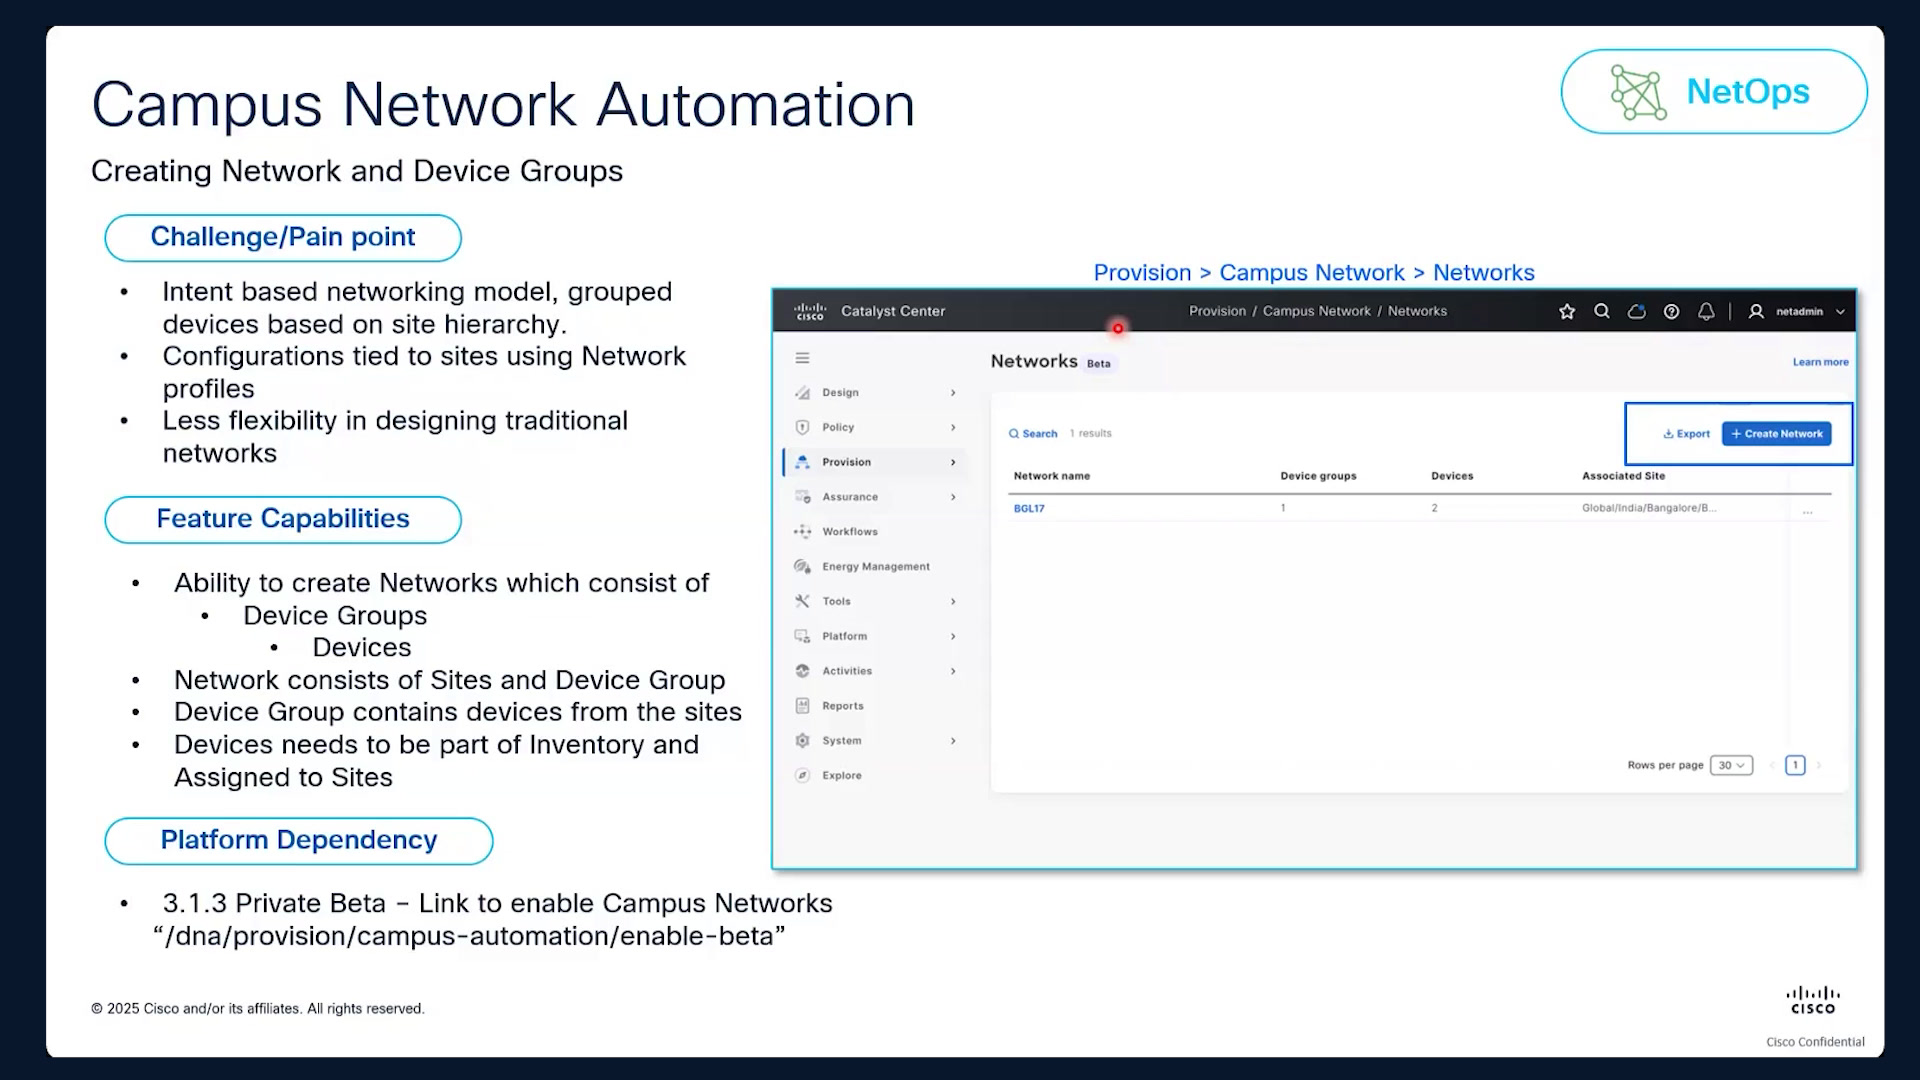Open the Learn more link
The image size is (1920, 1080).
click(x=1820, y=362)
